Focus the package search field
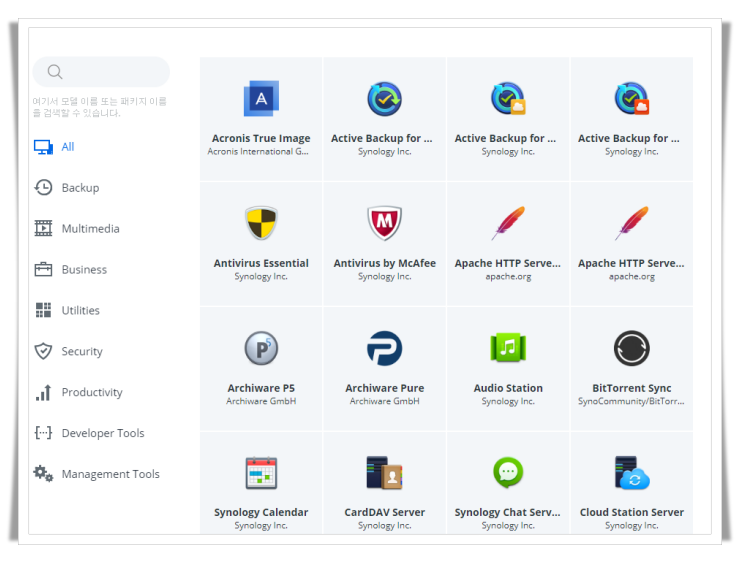740x563 pixels. tap(101, 72)
